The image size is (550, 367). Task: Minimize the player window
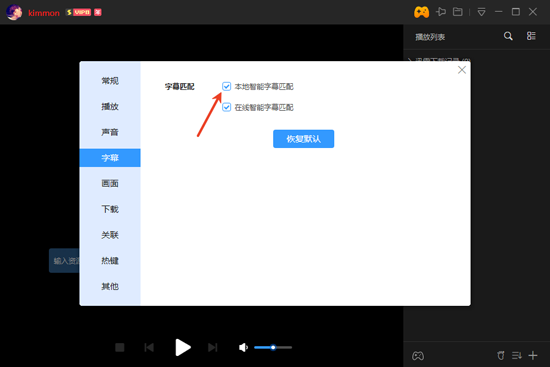point(498,12)
